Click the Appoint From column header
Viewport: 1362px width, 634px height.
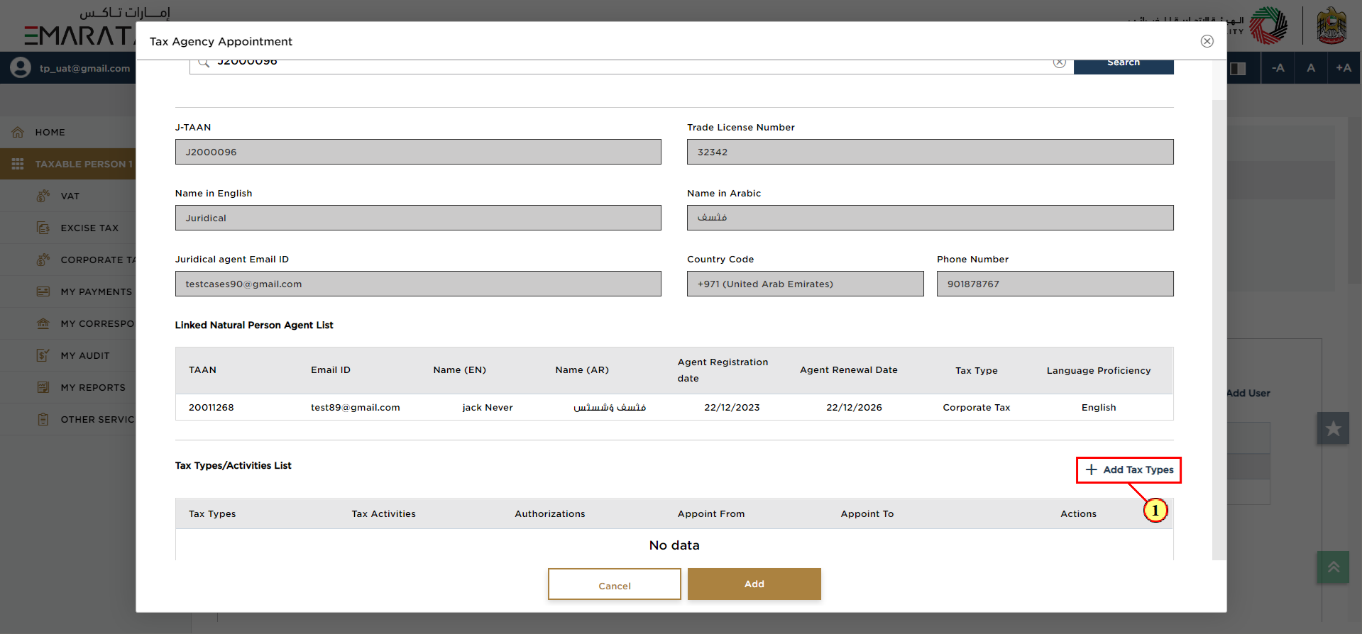coord(711,514)
